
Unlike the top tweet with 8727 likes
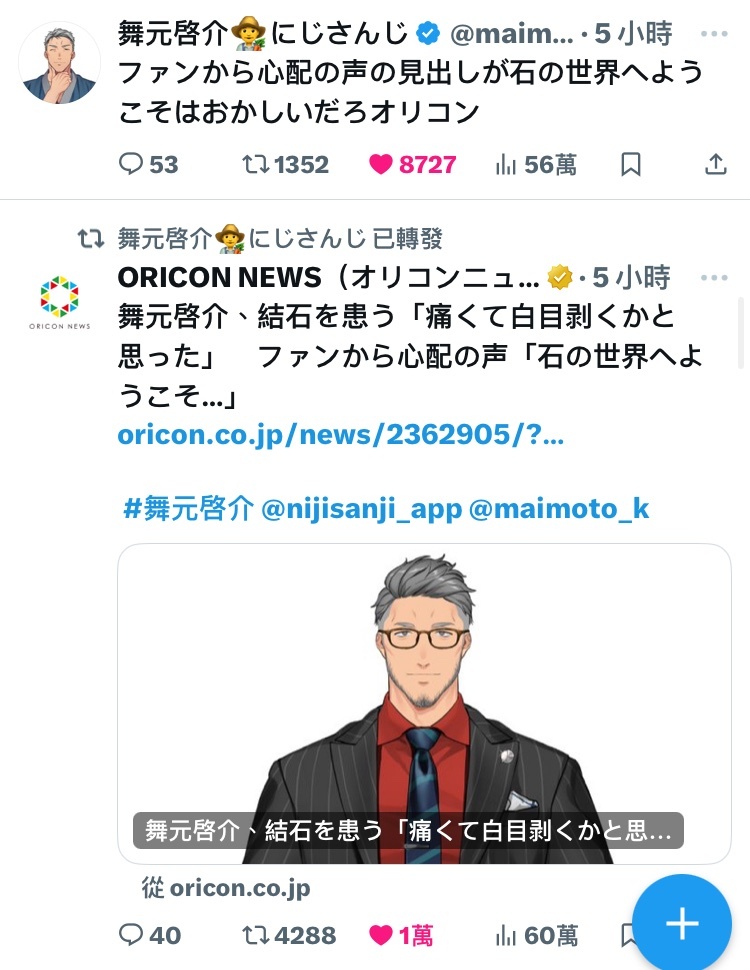412,165
